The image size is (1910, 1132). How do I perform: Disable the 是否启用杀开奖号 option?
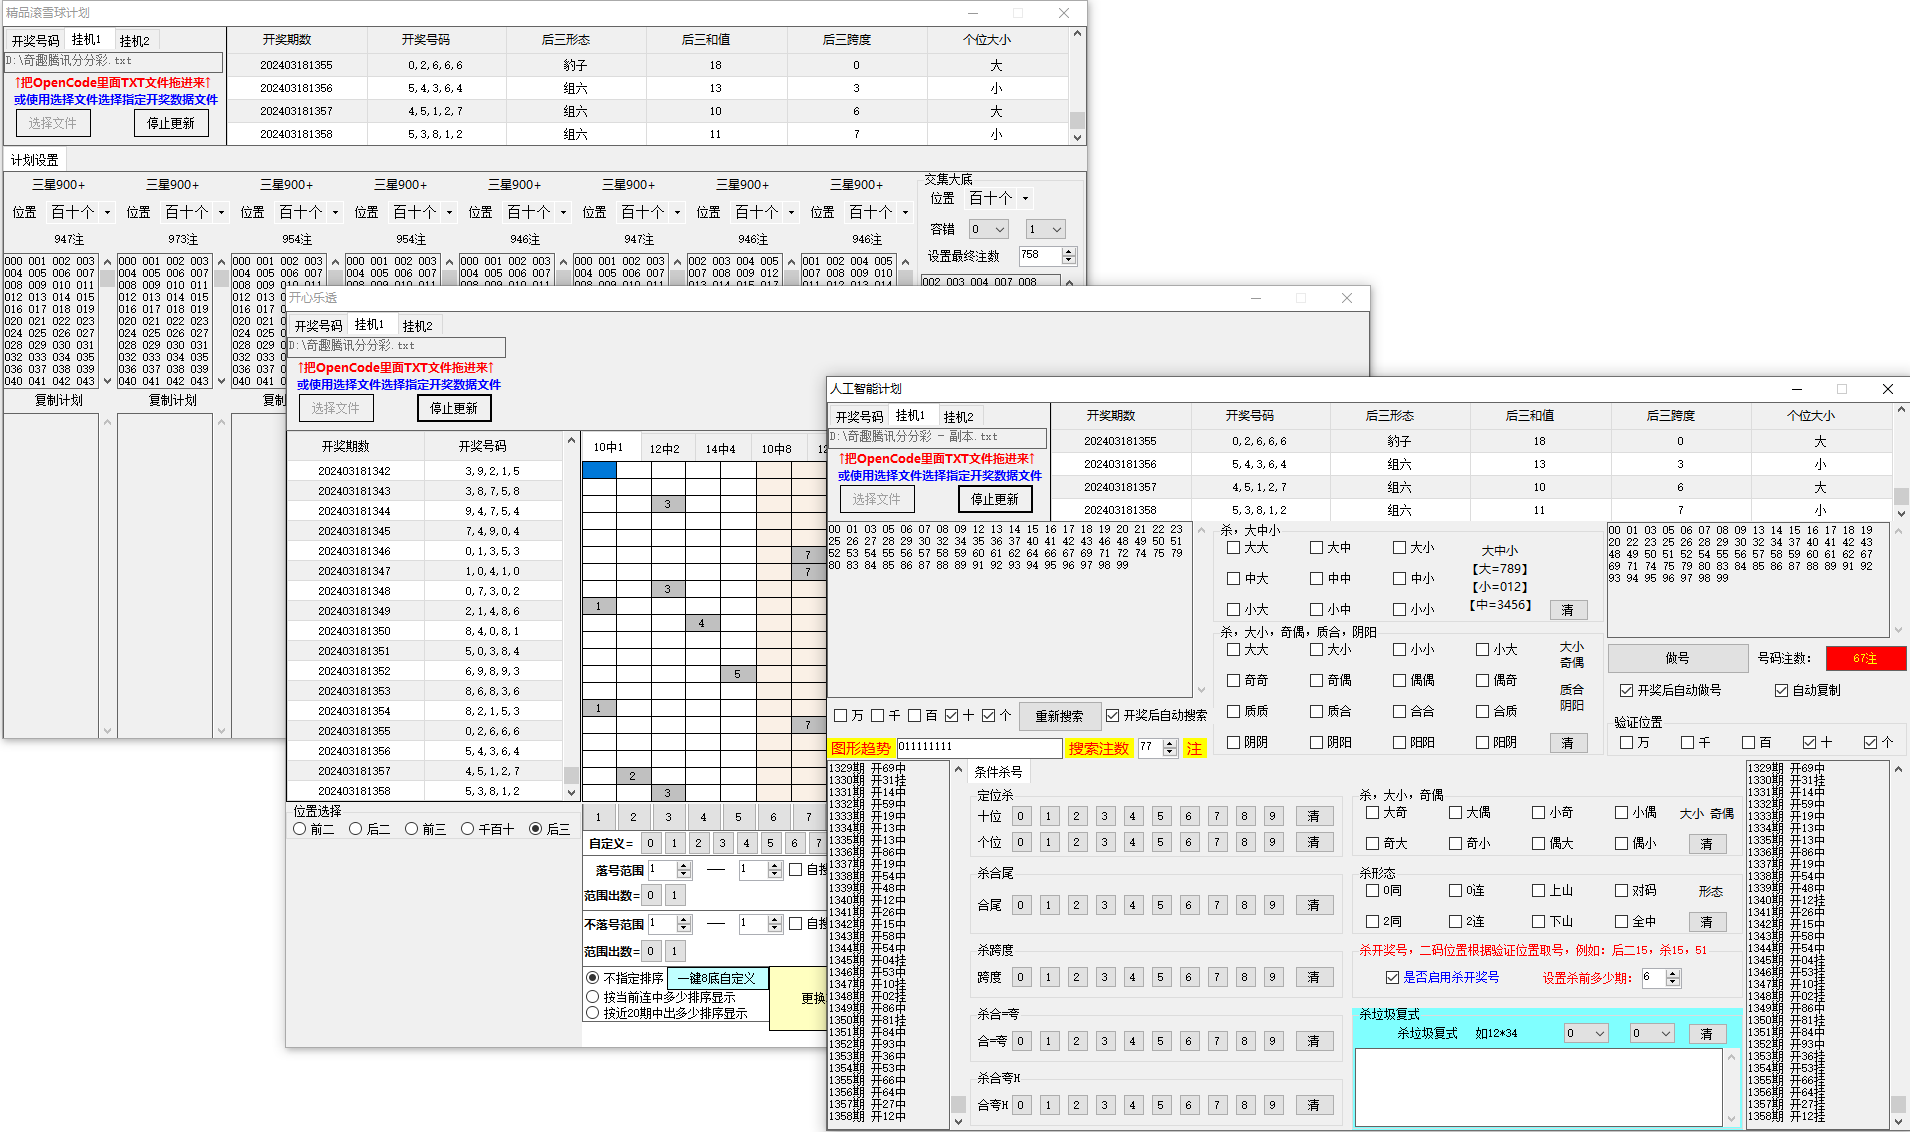[1392, 977]
